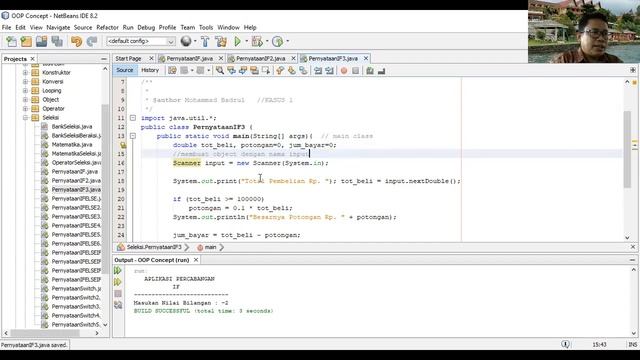
Task: Click the globe browser icon in toolbar
Action: click(x=186, y=41)
